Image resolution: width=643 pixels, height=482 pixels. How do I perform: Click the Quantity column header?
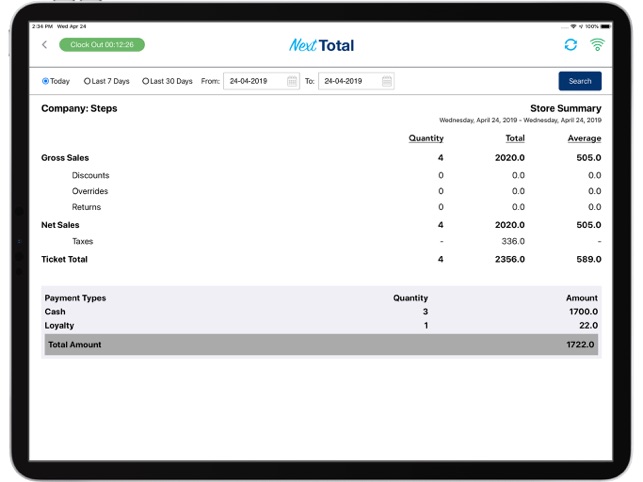pyautogui.click(x=426, y=138)
